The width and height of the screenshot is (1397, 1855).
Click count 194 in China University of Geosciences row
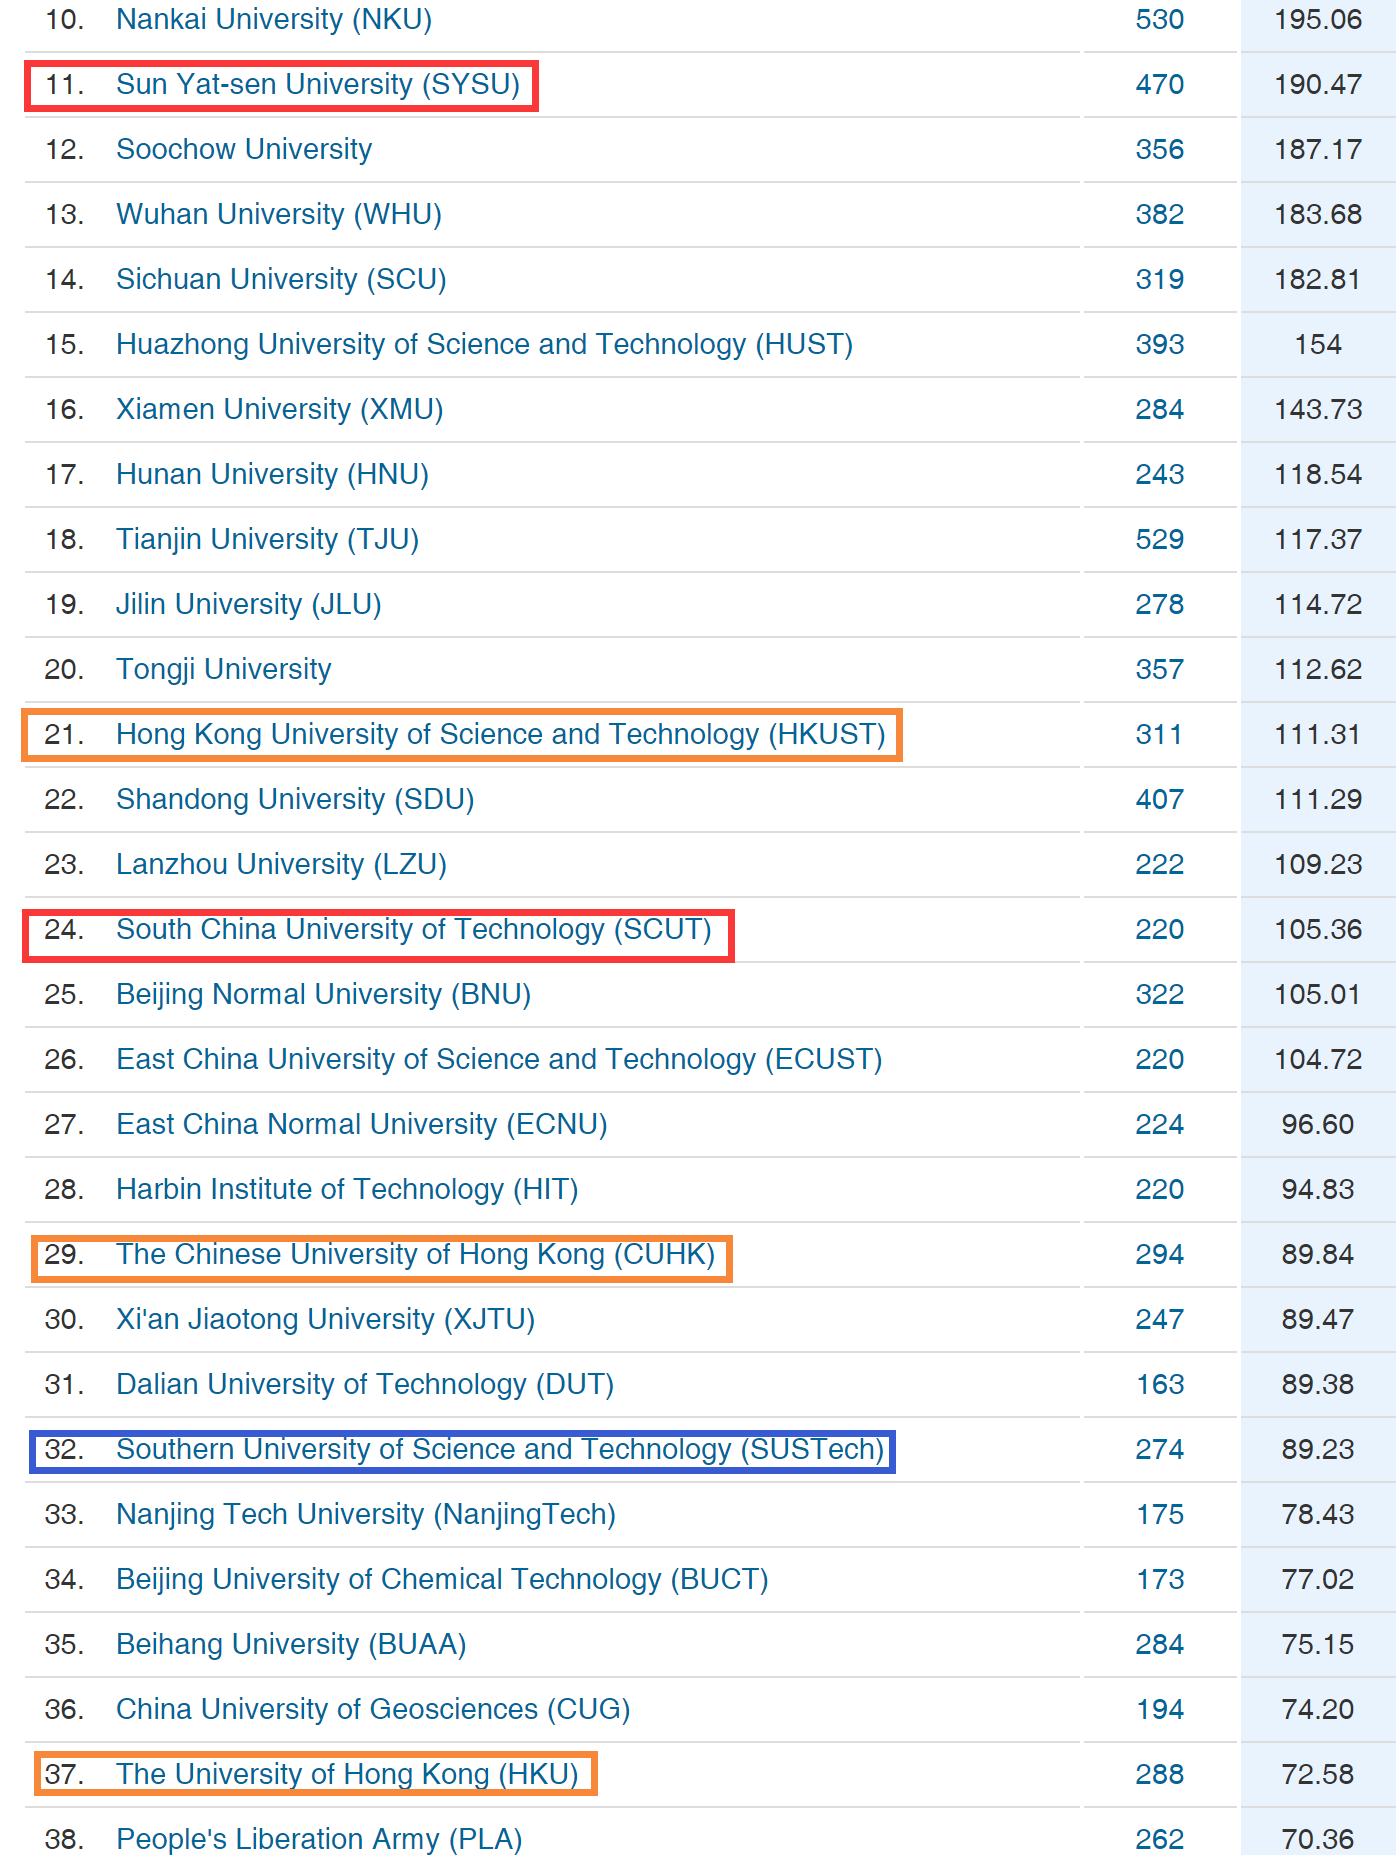1160,1710
